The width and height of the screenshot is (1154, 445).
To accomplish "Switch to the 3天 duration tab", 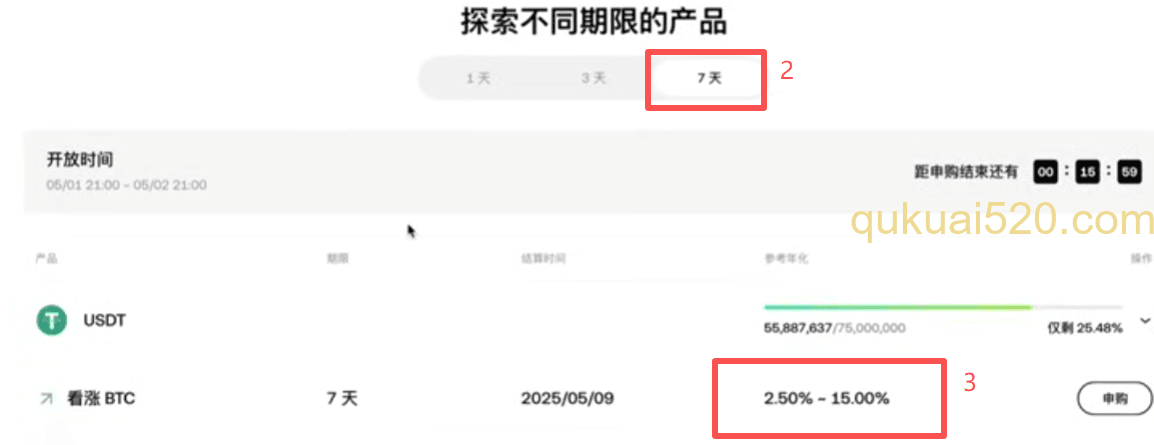I will [x=593, y=78].
